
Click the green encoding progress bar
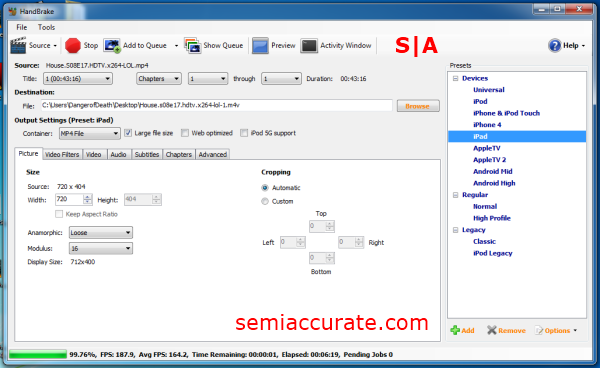(x=38, y=354)
